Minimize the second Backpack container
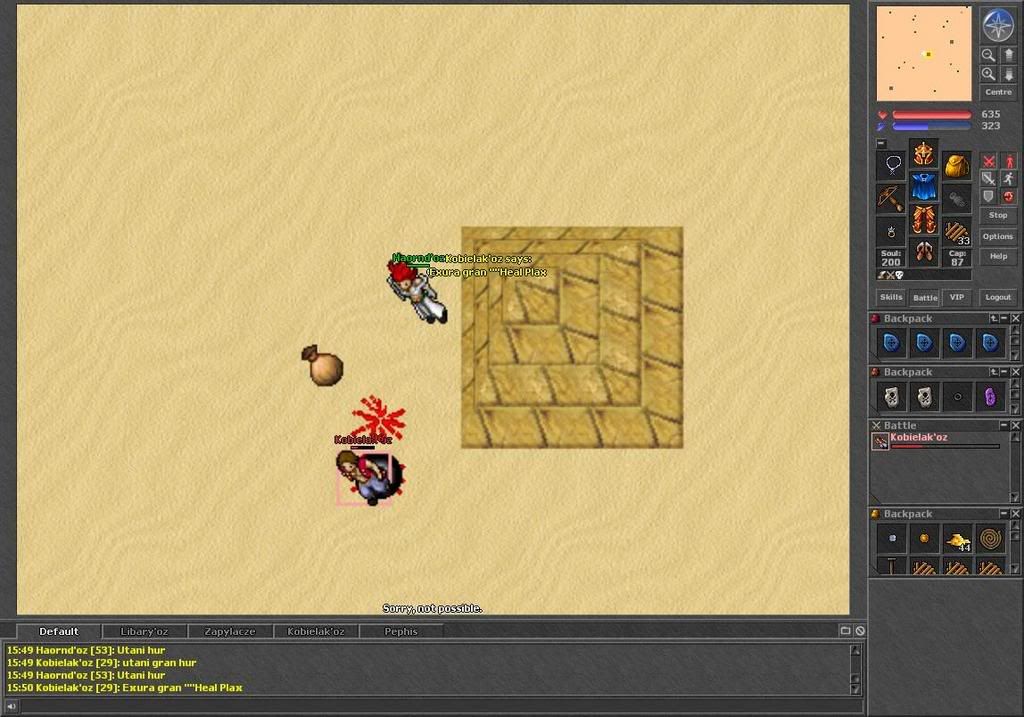Image resolution: width=1024 pixels, height=717 pixels. coord(1004,372)
